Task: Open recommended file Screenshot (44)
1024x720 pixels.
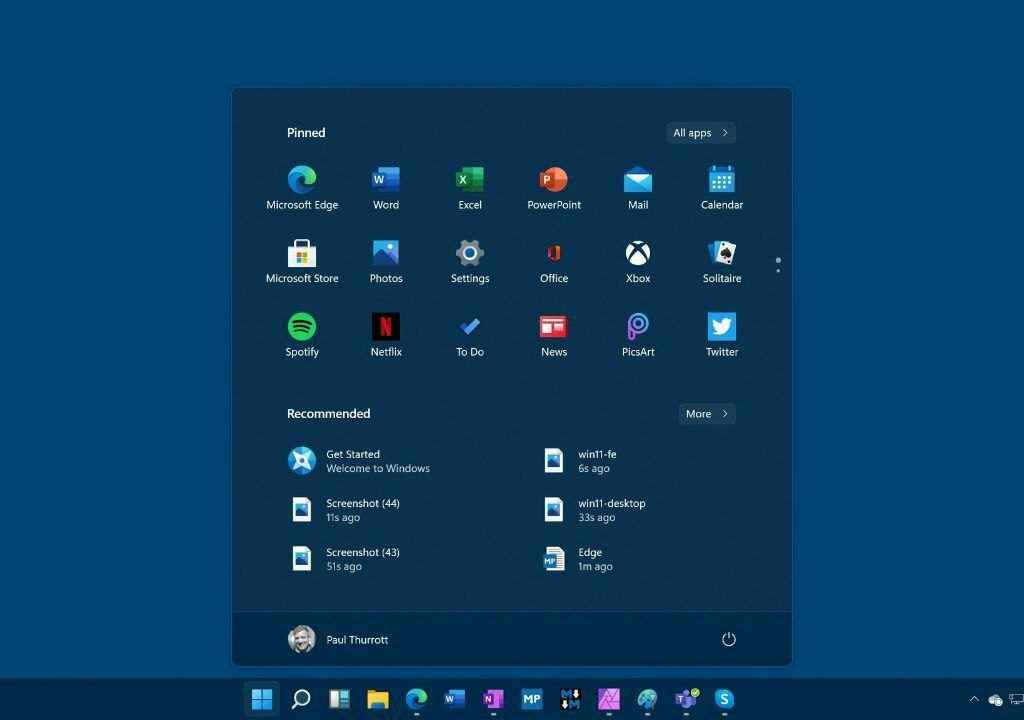Action: coord(345,510)
